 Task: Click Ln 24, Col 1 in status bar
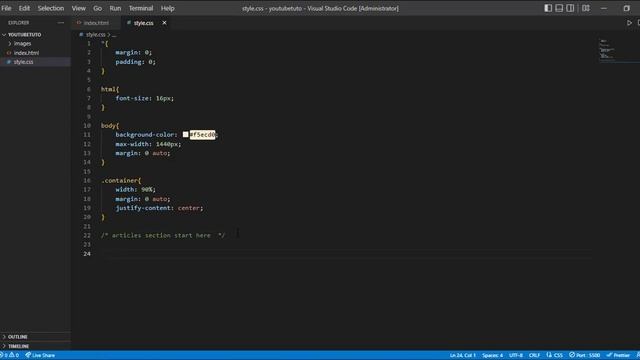click(x=462, y=355)
